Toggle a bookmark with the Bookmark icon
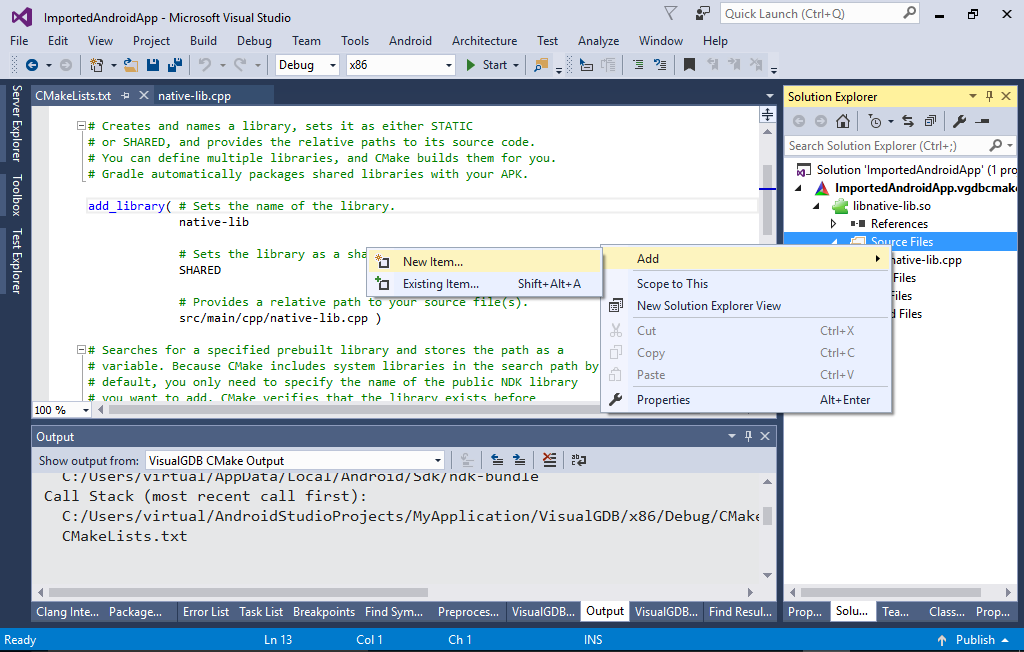The width and height of the screenshot is (1024, 652). 689,65
